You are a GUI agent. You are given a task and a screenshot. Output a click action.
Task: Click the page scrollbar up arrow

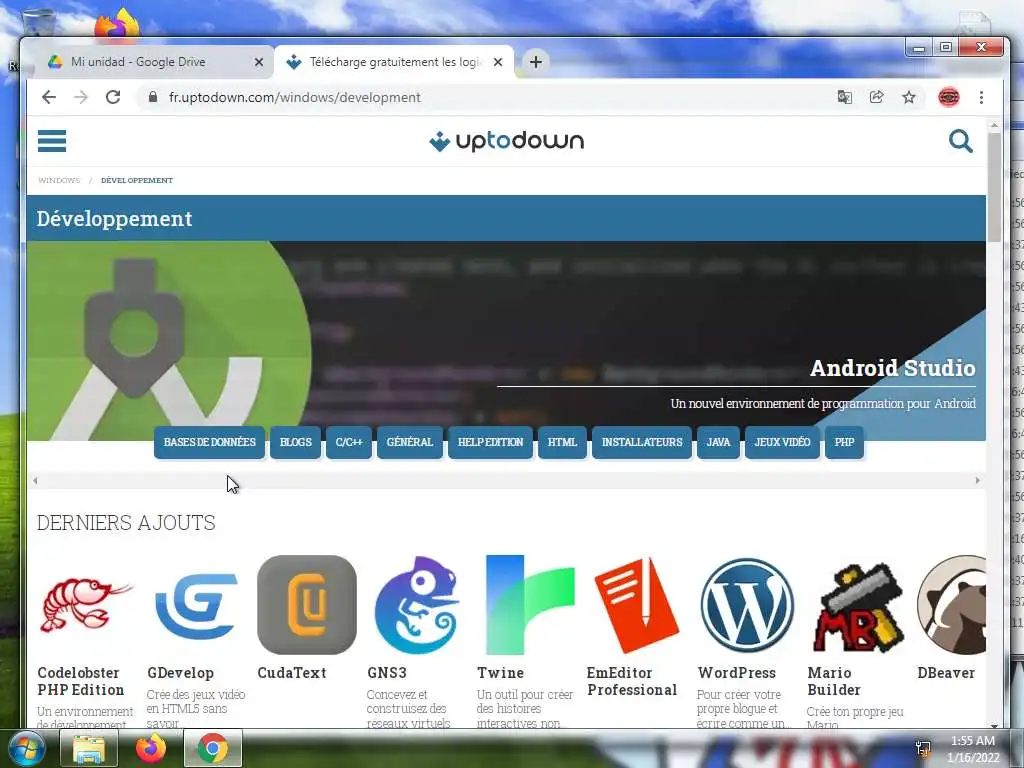[994, 125]
